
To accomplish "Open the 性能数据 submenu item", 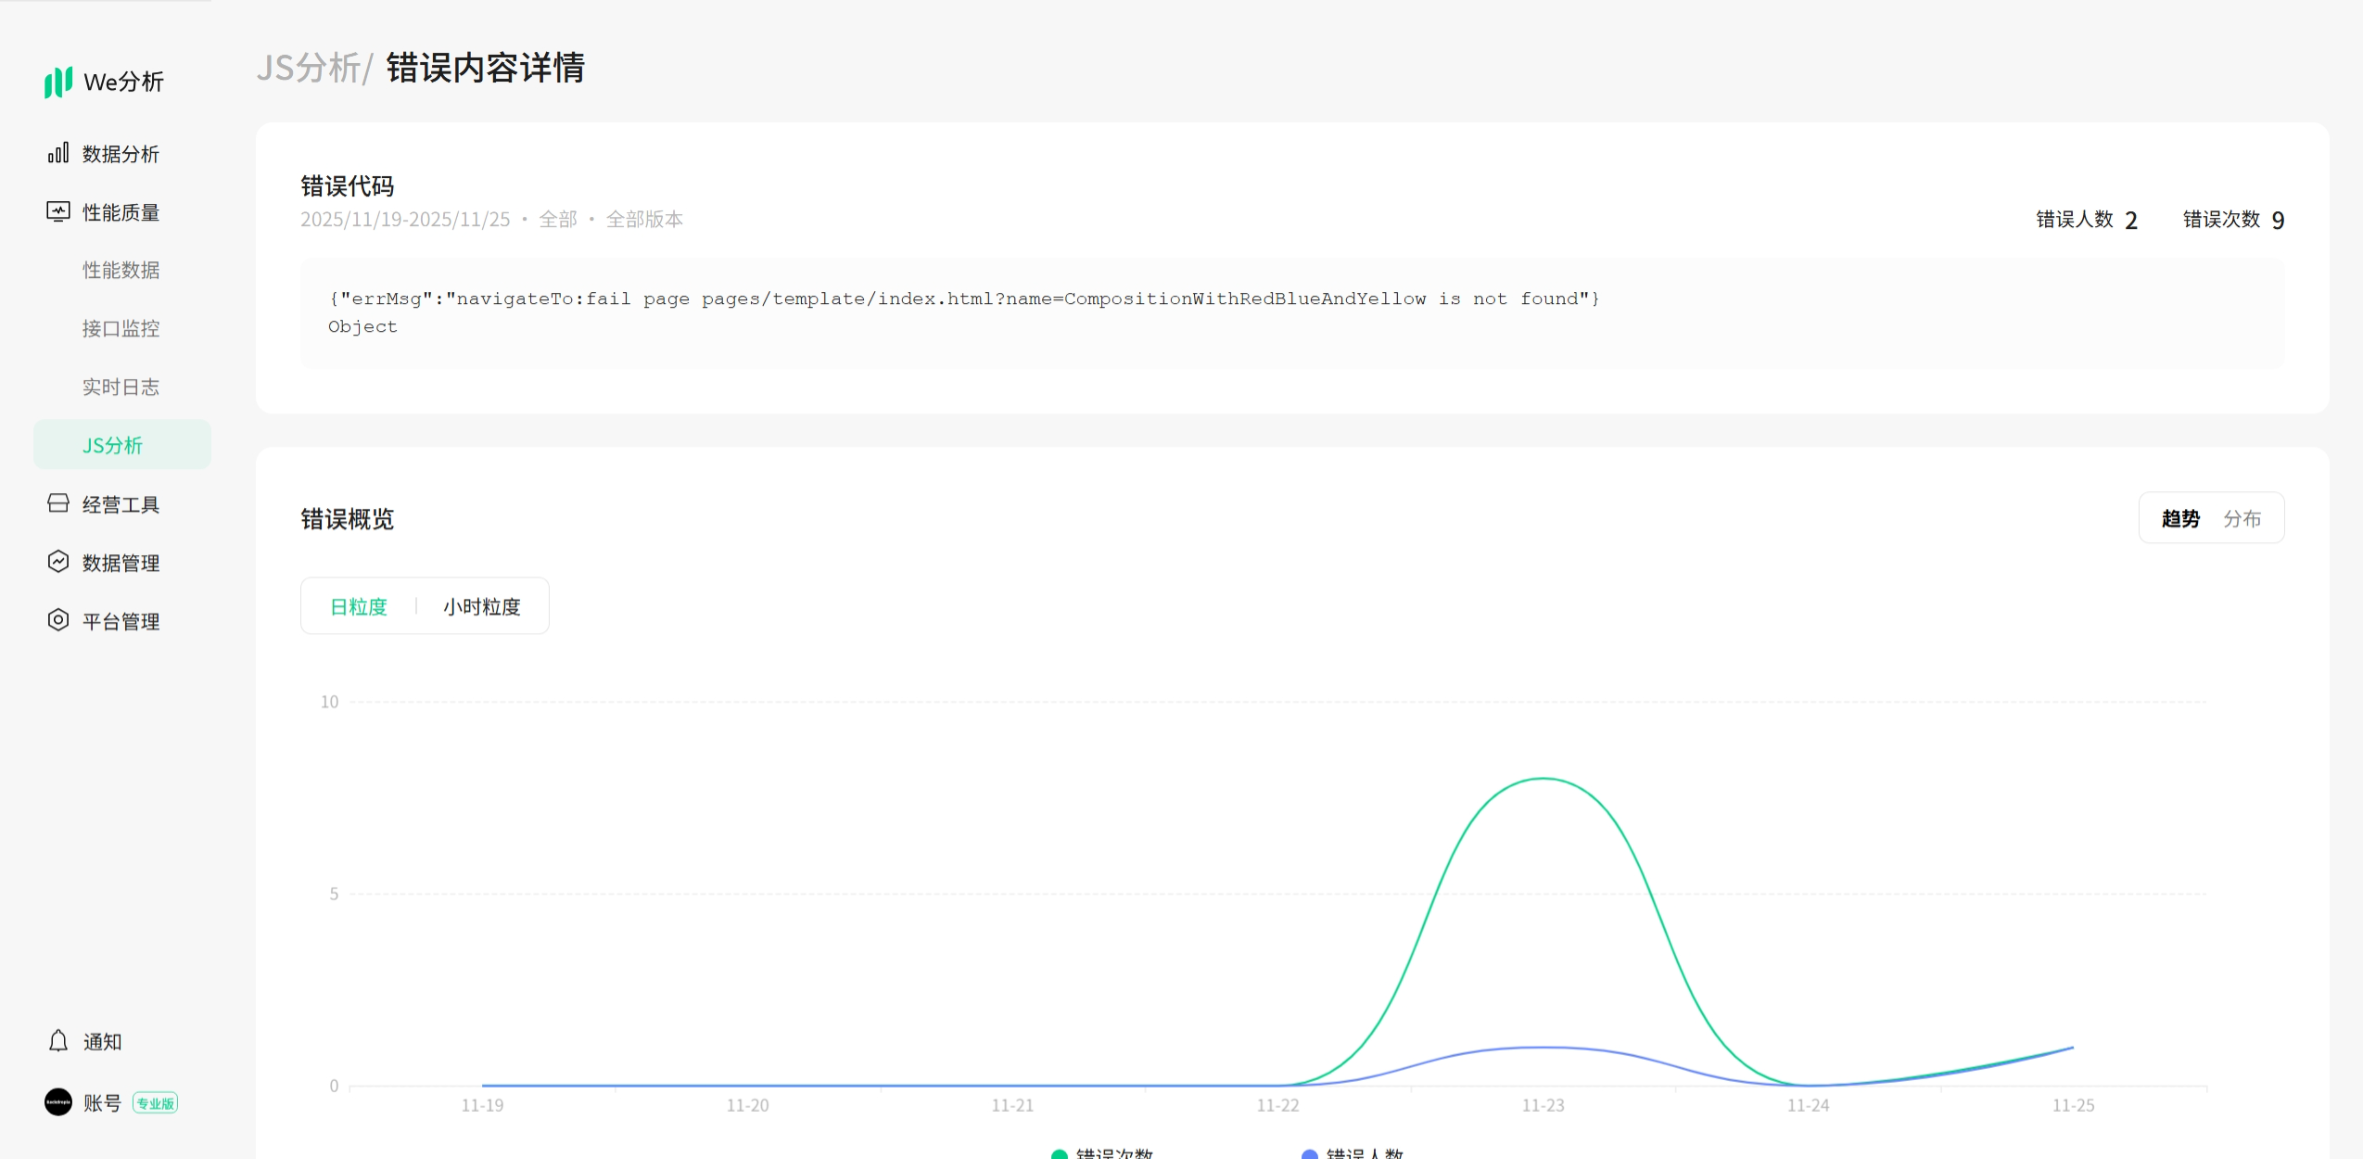I will pyautogui.click(x=121, y=270).
